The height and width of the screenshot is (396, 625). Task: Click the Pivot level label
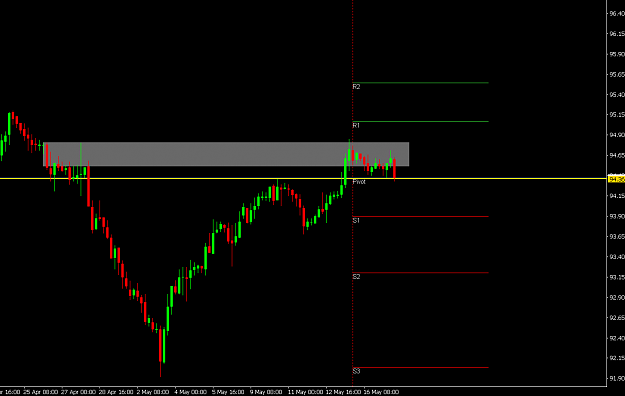pyautogui.click(x=359, y=182)
